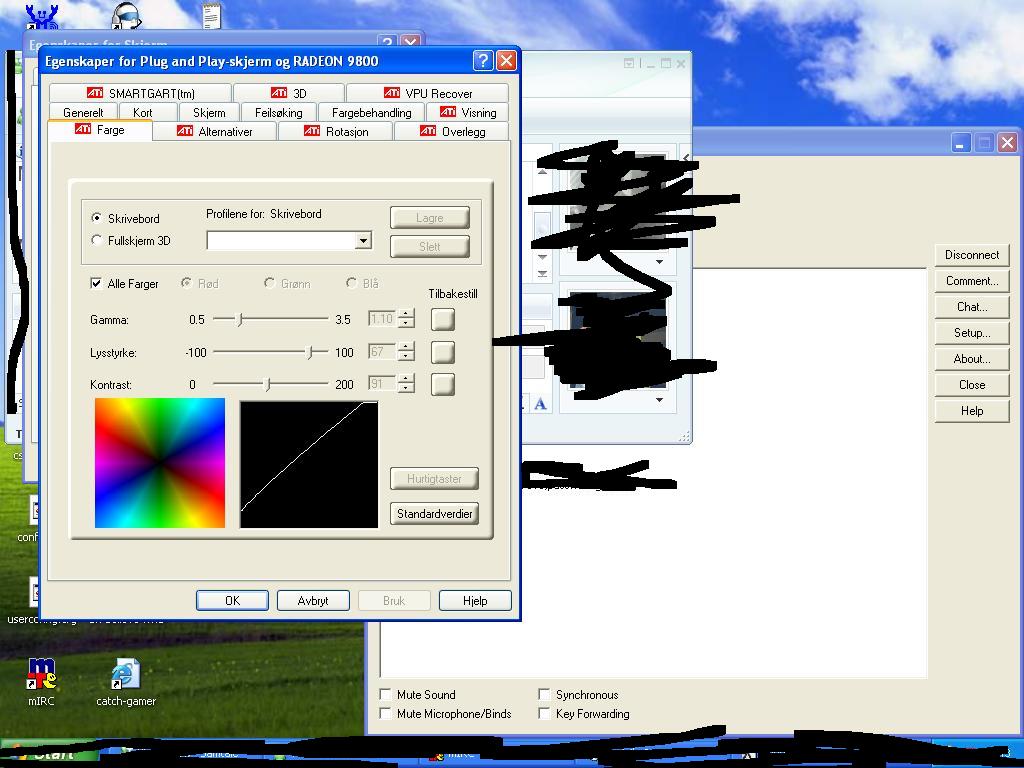Image resolution: width=1024 pixels, height=768 pixels.
Task: Open the notepad document icon on desktop
Action: pyautogui.click(x=212, y=16)
